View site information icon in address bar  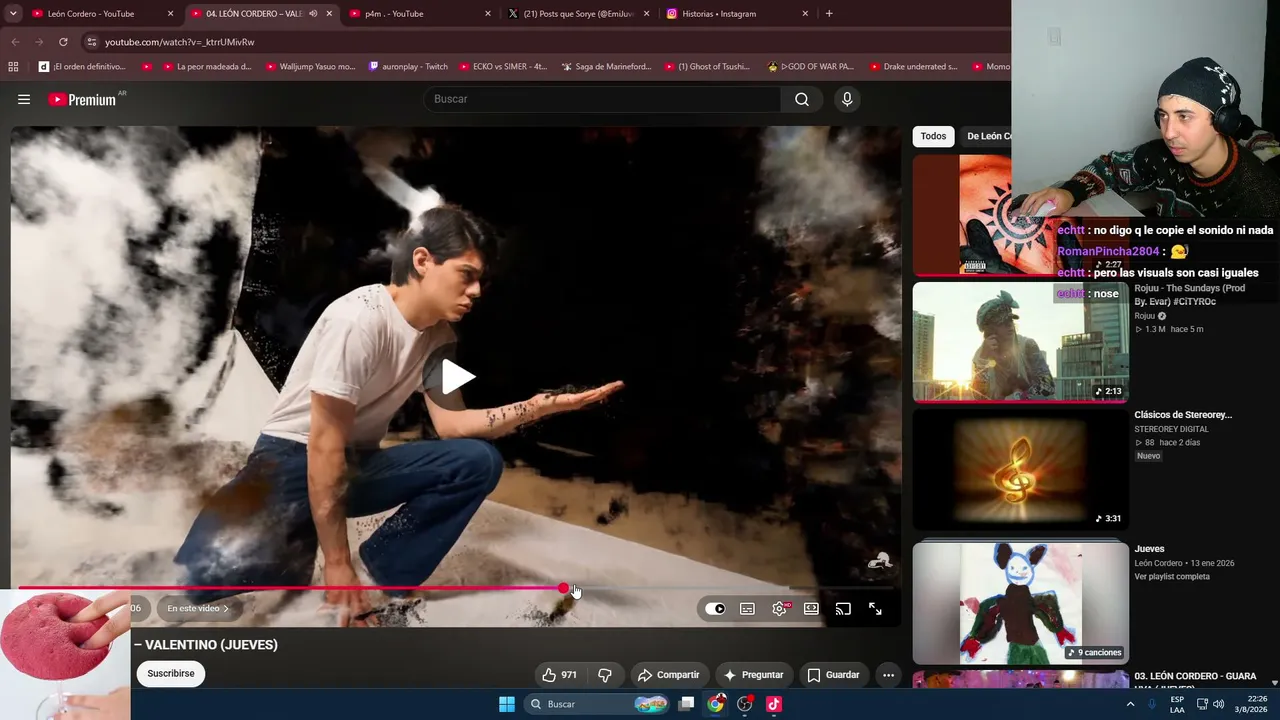tap(91, 42)
